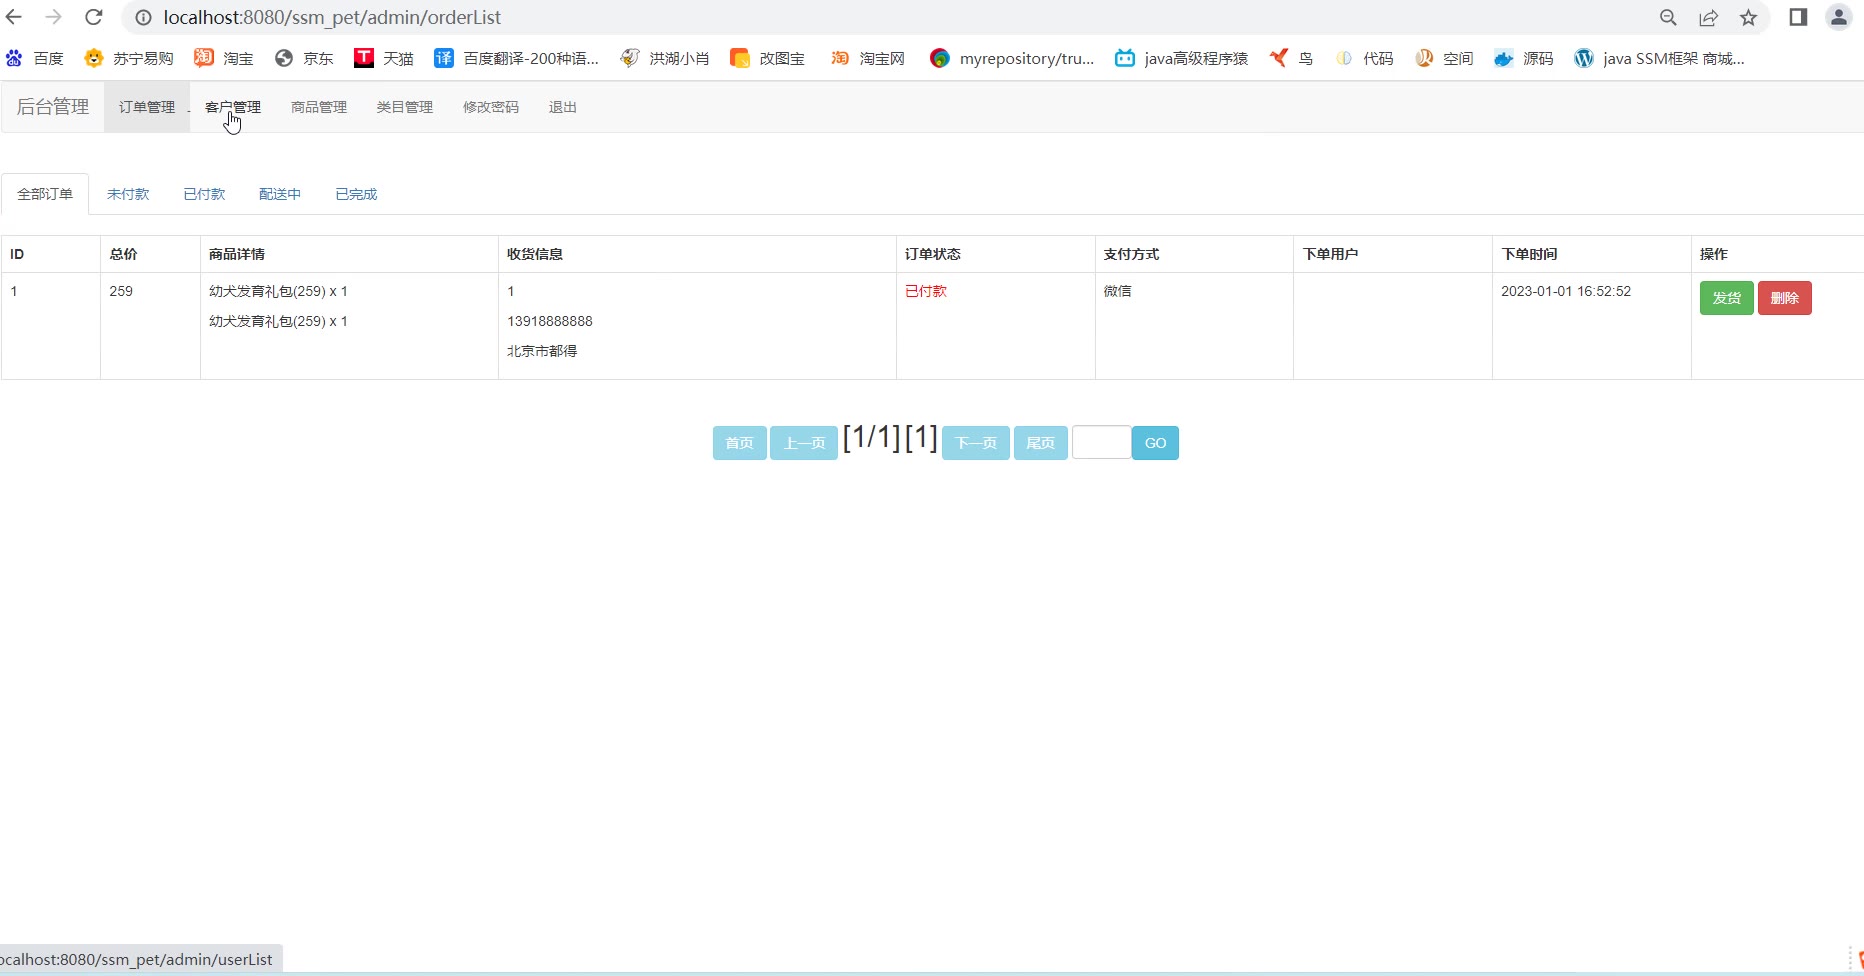Click order status 已付款 text

pos(926,291)
